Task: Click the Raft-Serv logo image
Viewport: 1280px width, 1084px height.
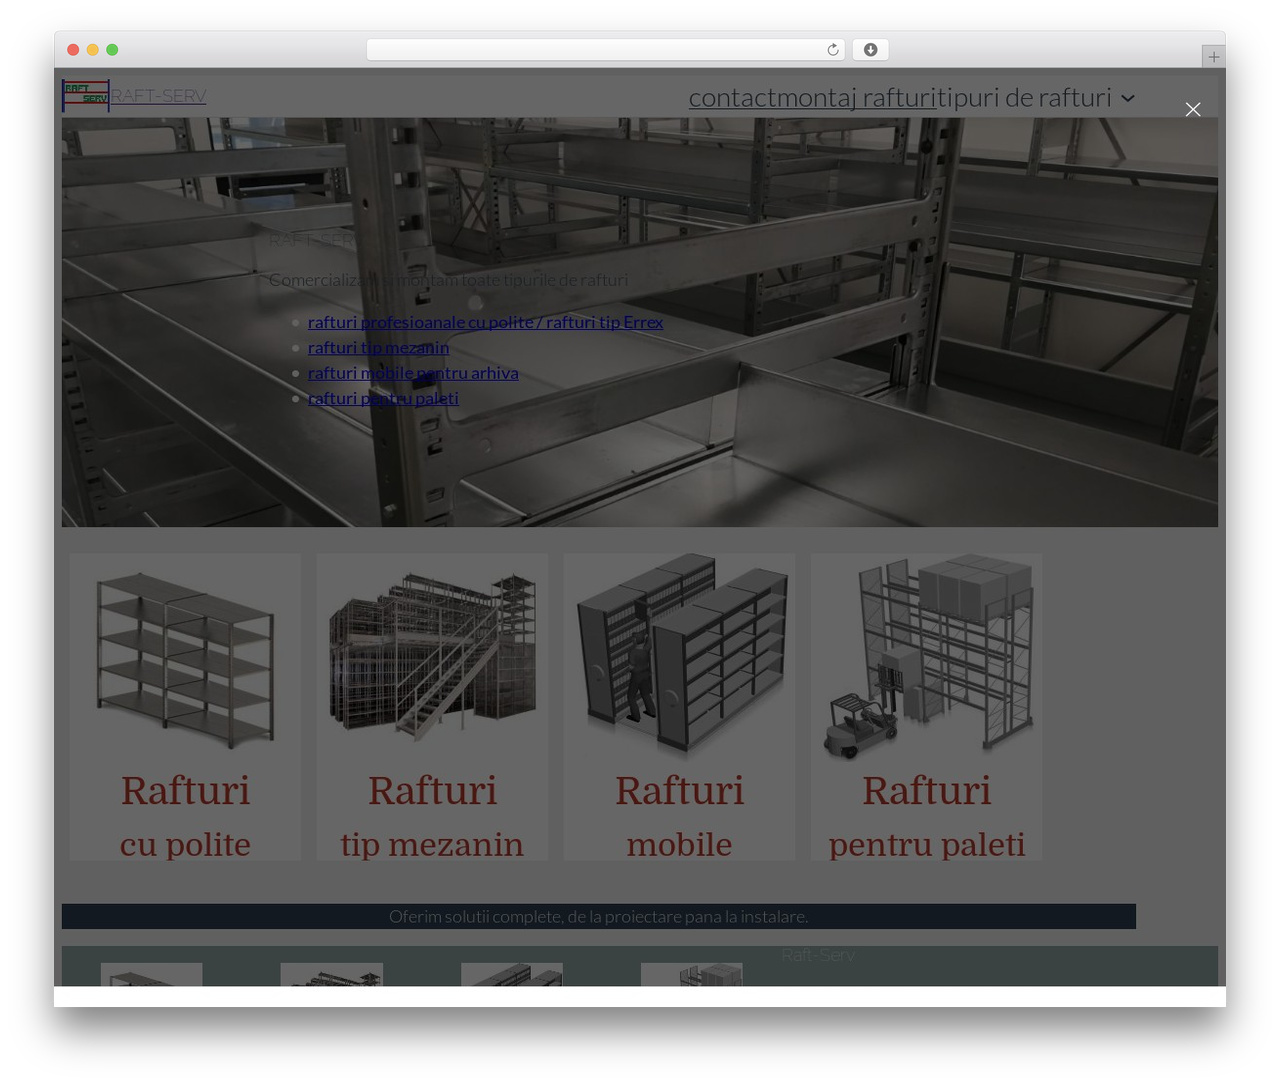Action: (x=86, y=95)
